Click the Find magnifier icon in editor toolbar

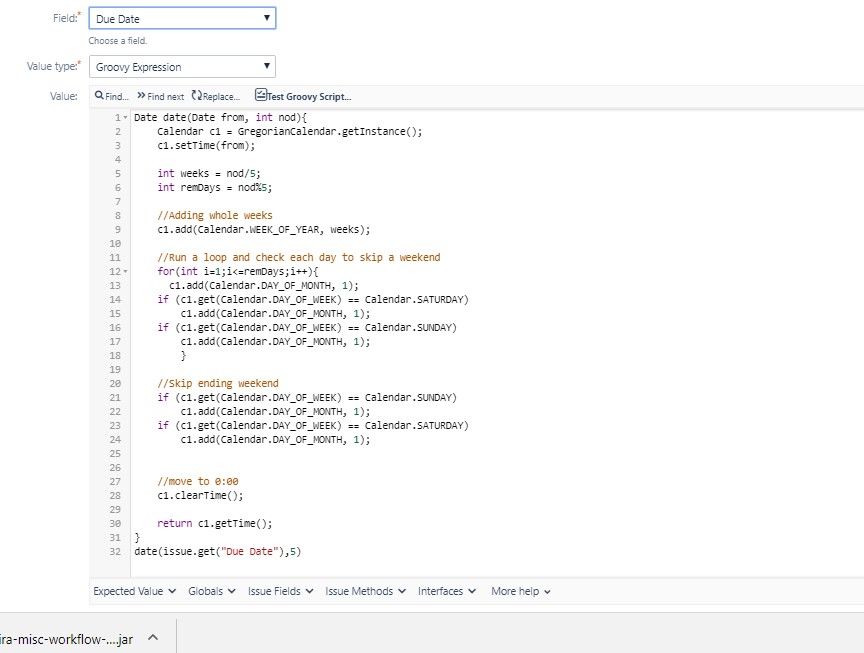tap(99, 96)
